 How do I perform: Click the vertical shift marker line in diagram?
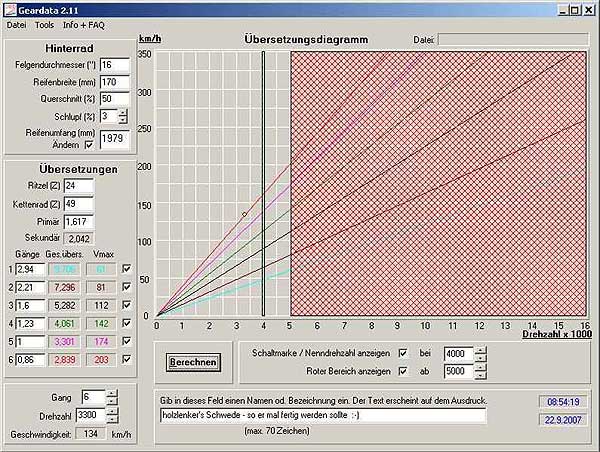point(263,180)
